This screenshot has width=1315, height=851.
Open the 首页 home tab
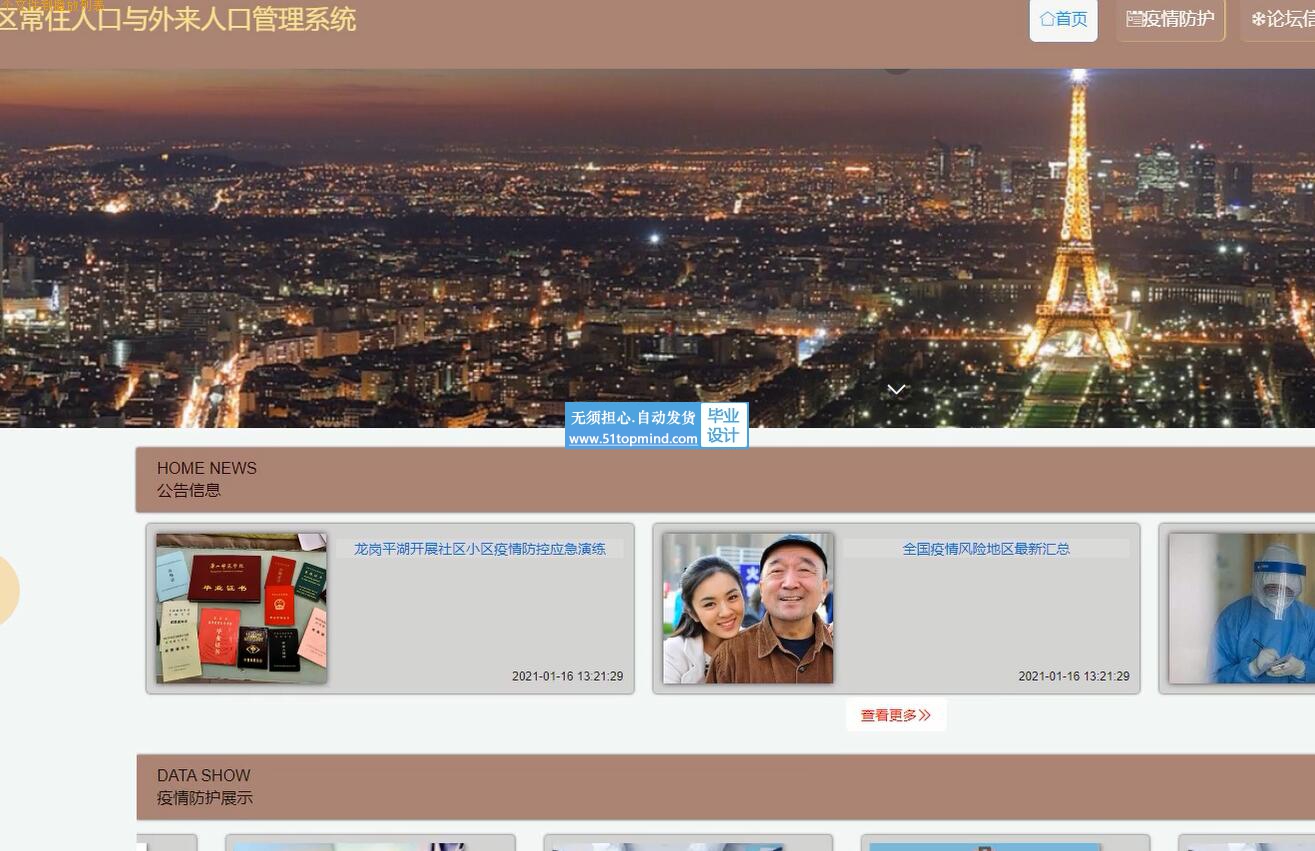tap(1063, 19)
